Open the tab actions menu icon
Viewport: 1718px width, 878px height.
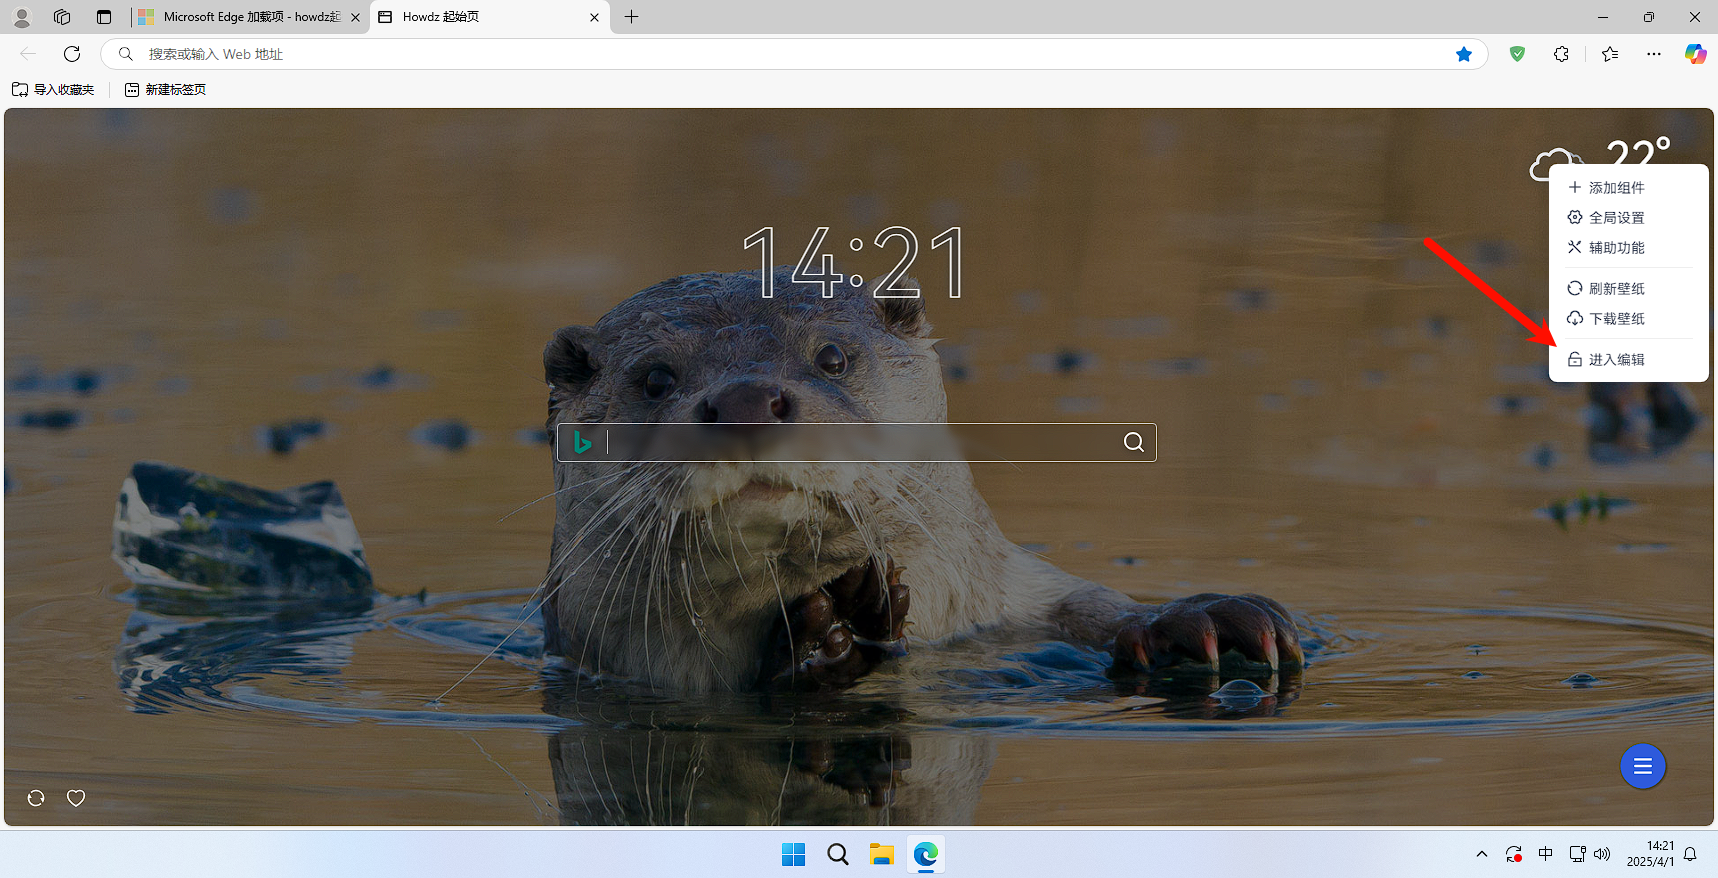(x=104, y=17)
